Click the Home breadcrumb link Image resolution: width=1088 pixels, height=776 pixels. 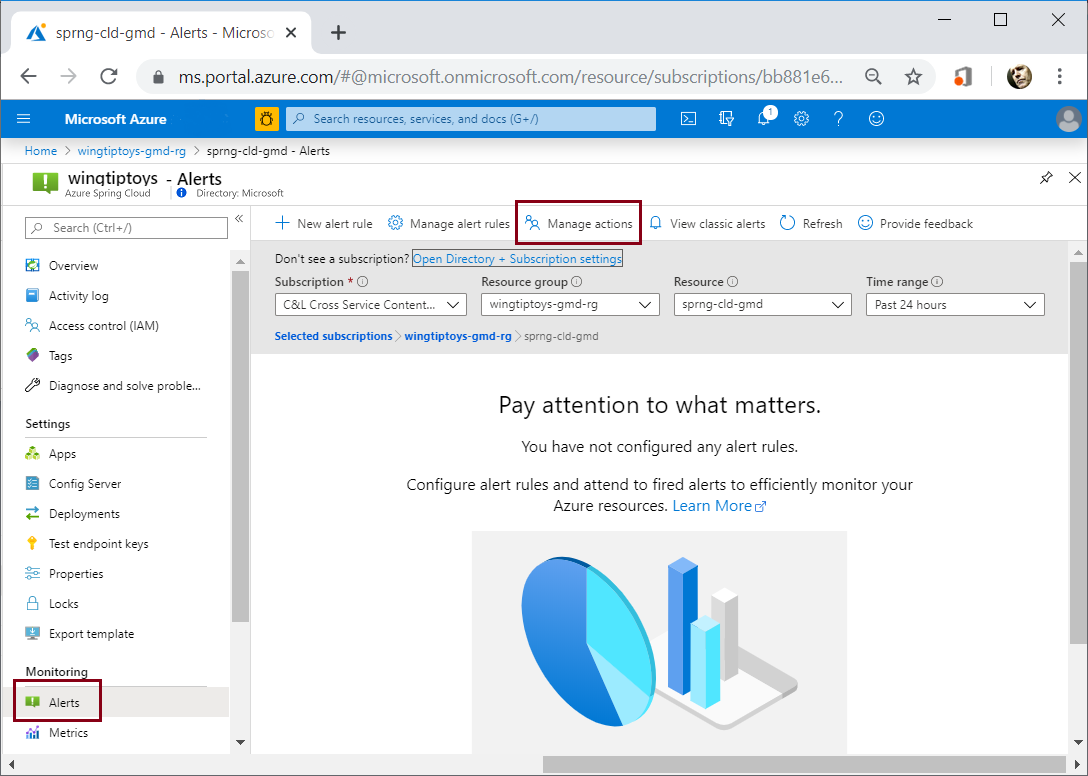tap(41, 151)
